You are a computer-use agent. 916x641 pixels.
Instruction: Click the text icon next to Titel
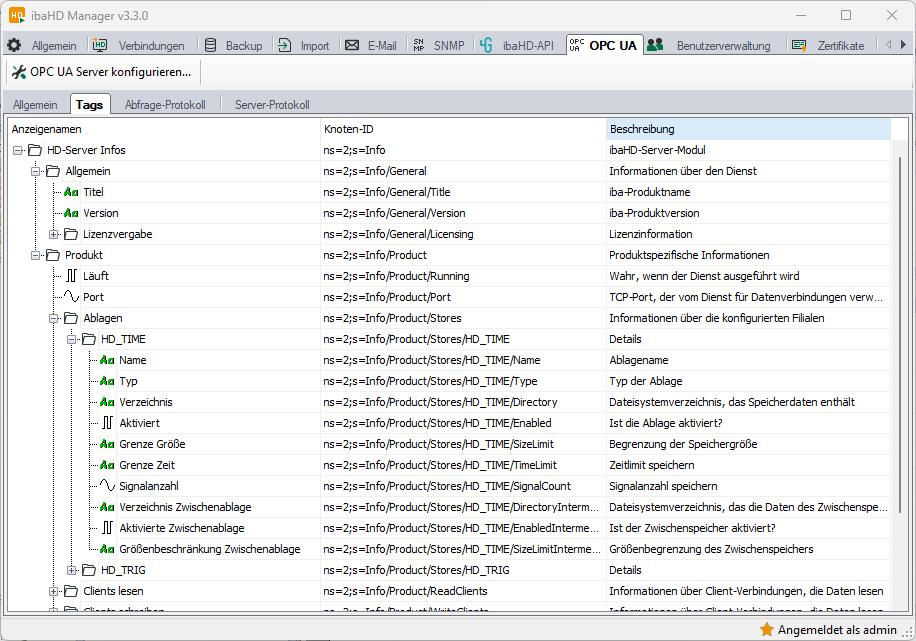coord(71,192)
